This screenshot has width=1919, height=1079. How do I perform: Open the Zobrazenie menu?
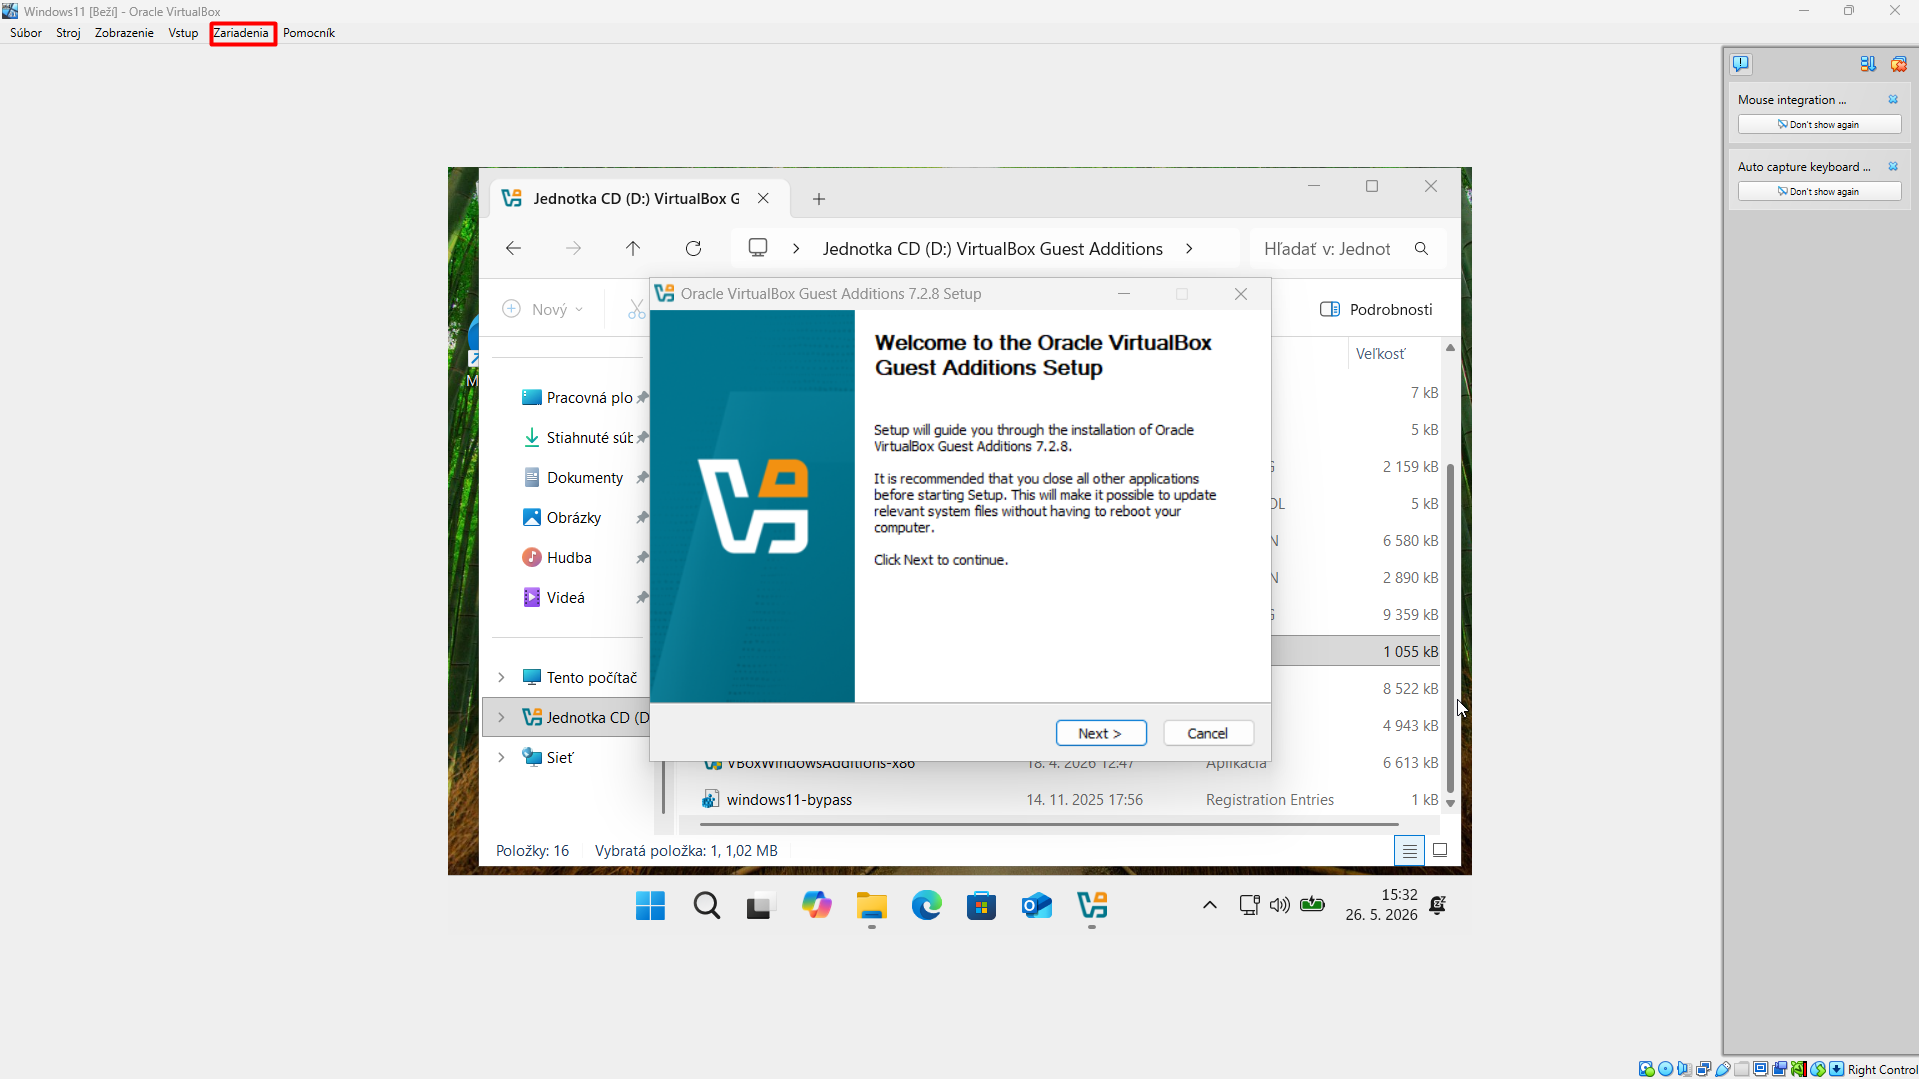[x=124, y=33]
